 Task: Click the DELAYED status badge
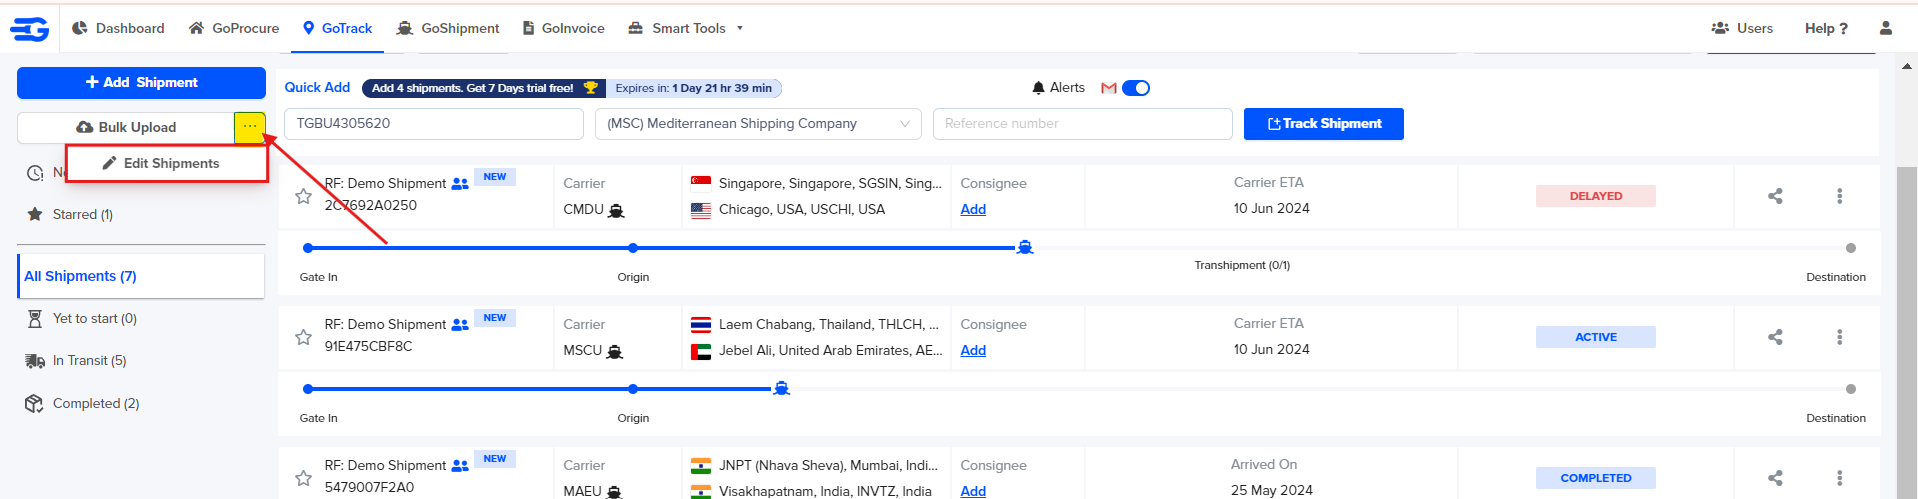point(1596,196)
